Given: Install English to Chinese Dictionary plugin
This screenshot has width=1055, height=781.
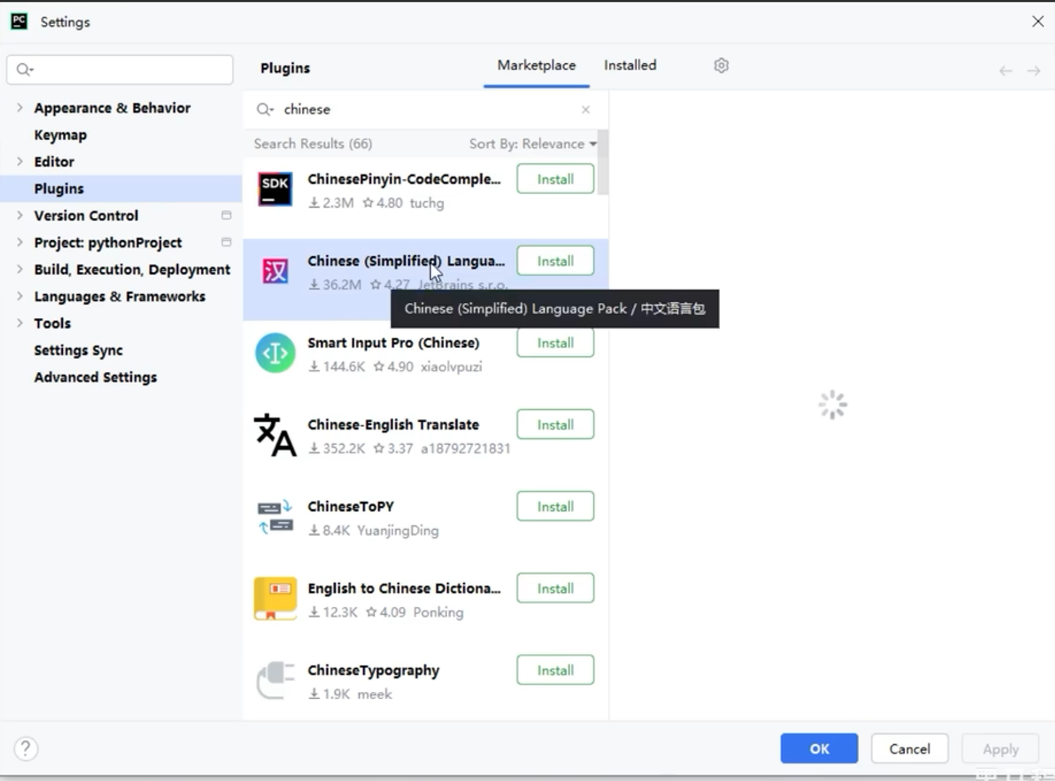Looking at the screenshot, I should 555,589.
